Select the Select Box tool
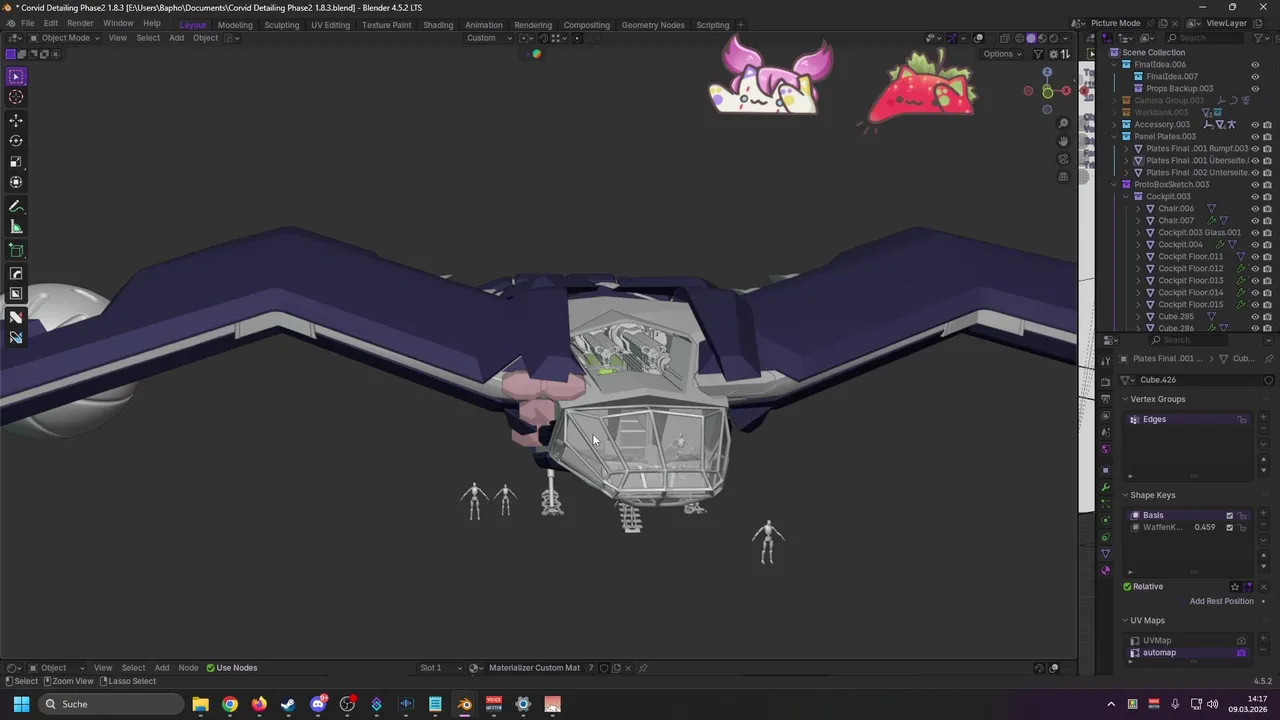1280x720 pixels. coord(16,77)
